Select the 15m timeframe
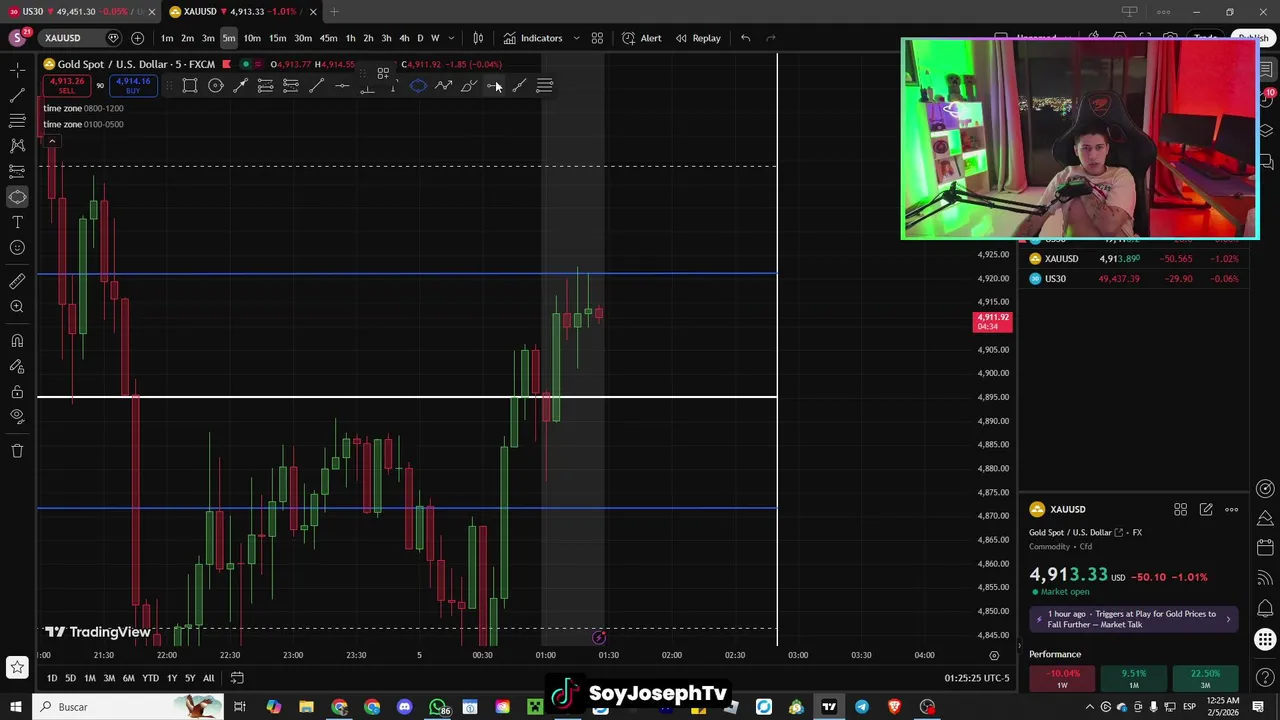 point(277,38)
